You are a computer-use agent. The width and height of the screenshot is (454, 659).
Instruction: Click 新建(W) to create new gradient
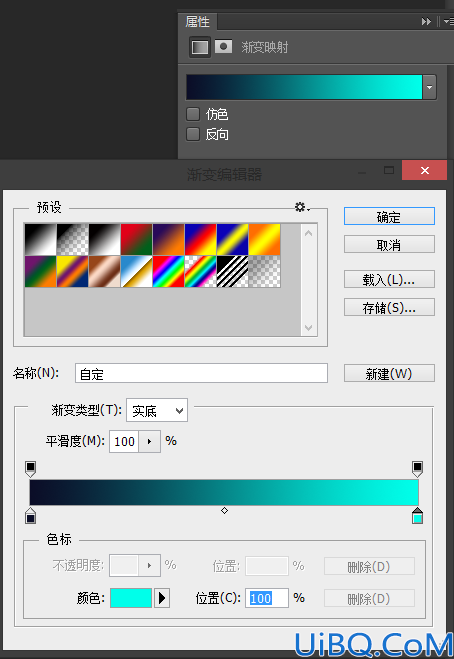pos(389,373)
